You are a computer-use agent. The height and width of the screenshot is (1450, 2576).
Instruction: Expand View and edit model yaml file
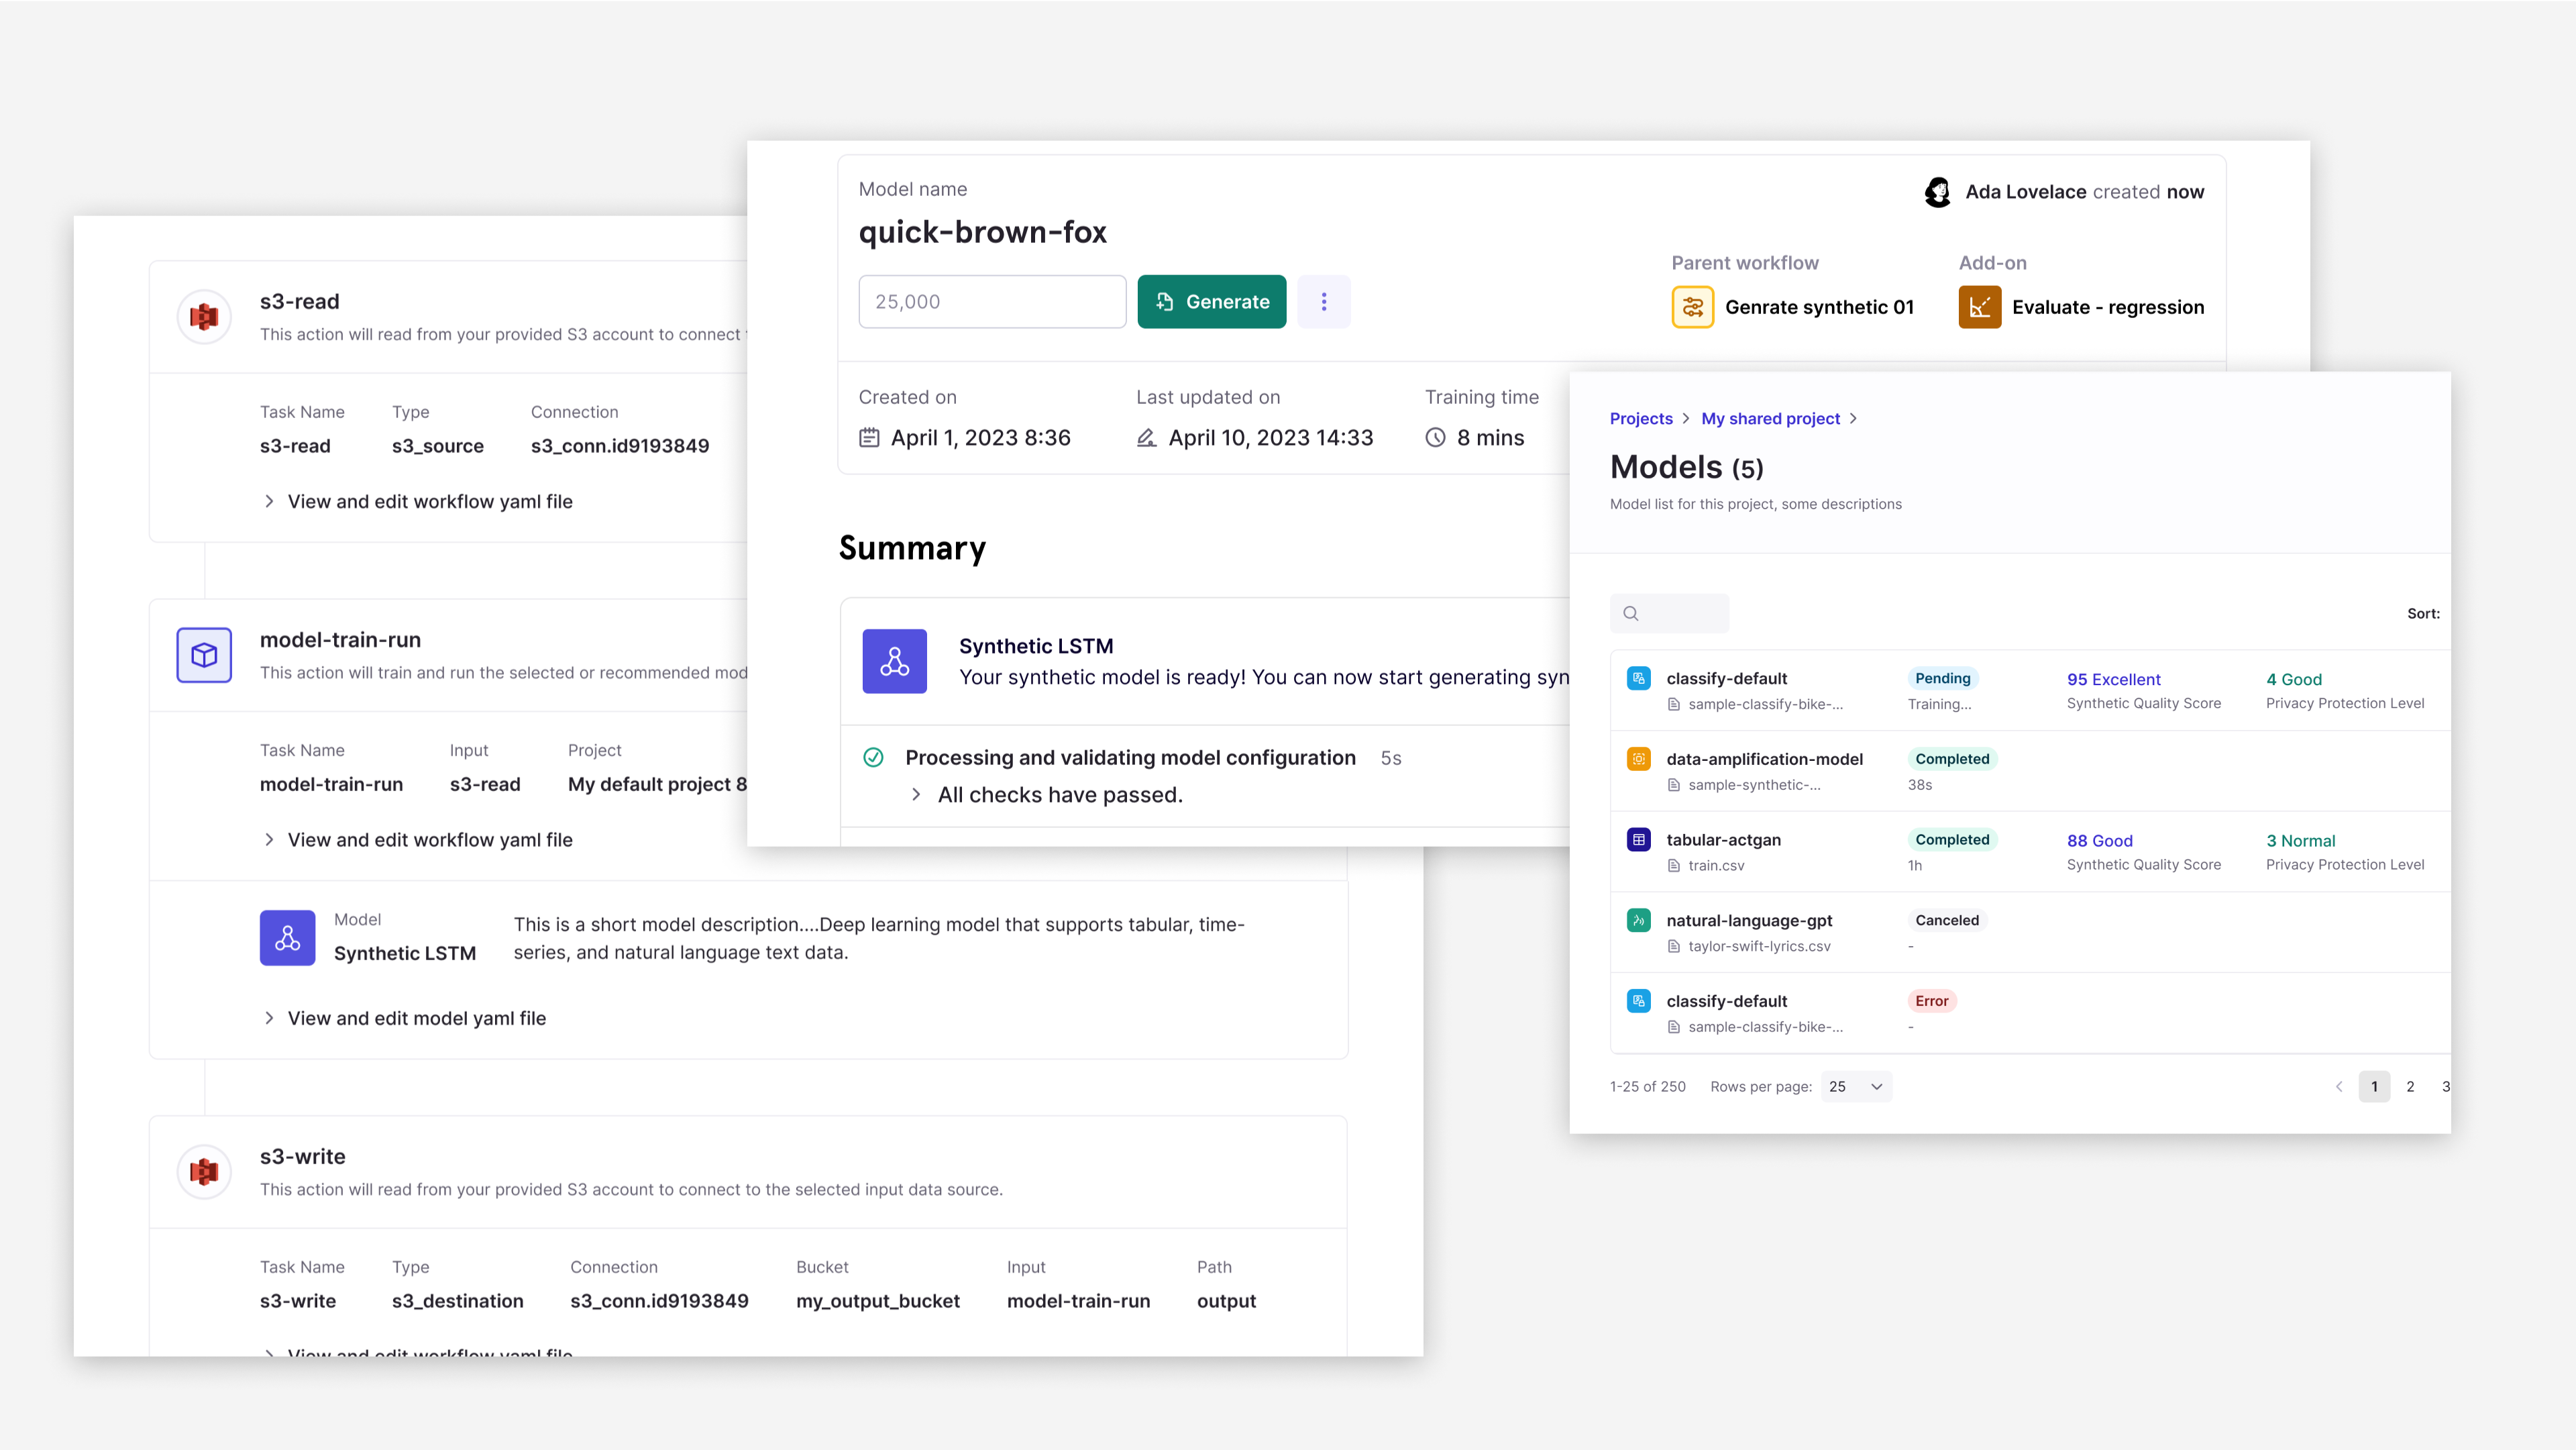(416, 1018)
